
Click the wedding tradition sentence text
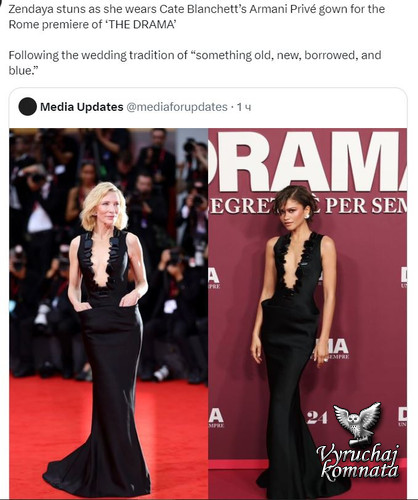[x=195, y=63]
